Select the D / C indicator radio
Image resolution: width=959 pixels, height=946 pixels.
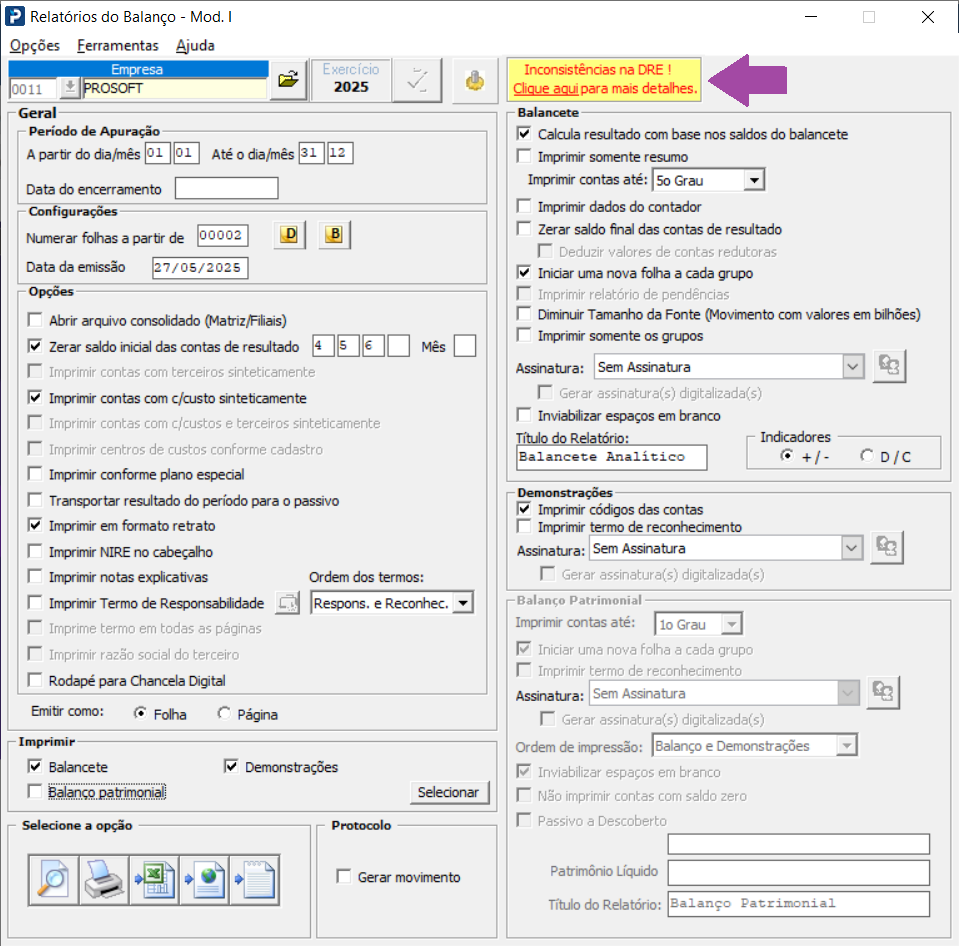867,456
